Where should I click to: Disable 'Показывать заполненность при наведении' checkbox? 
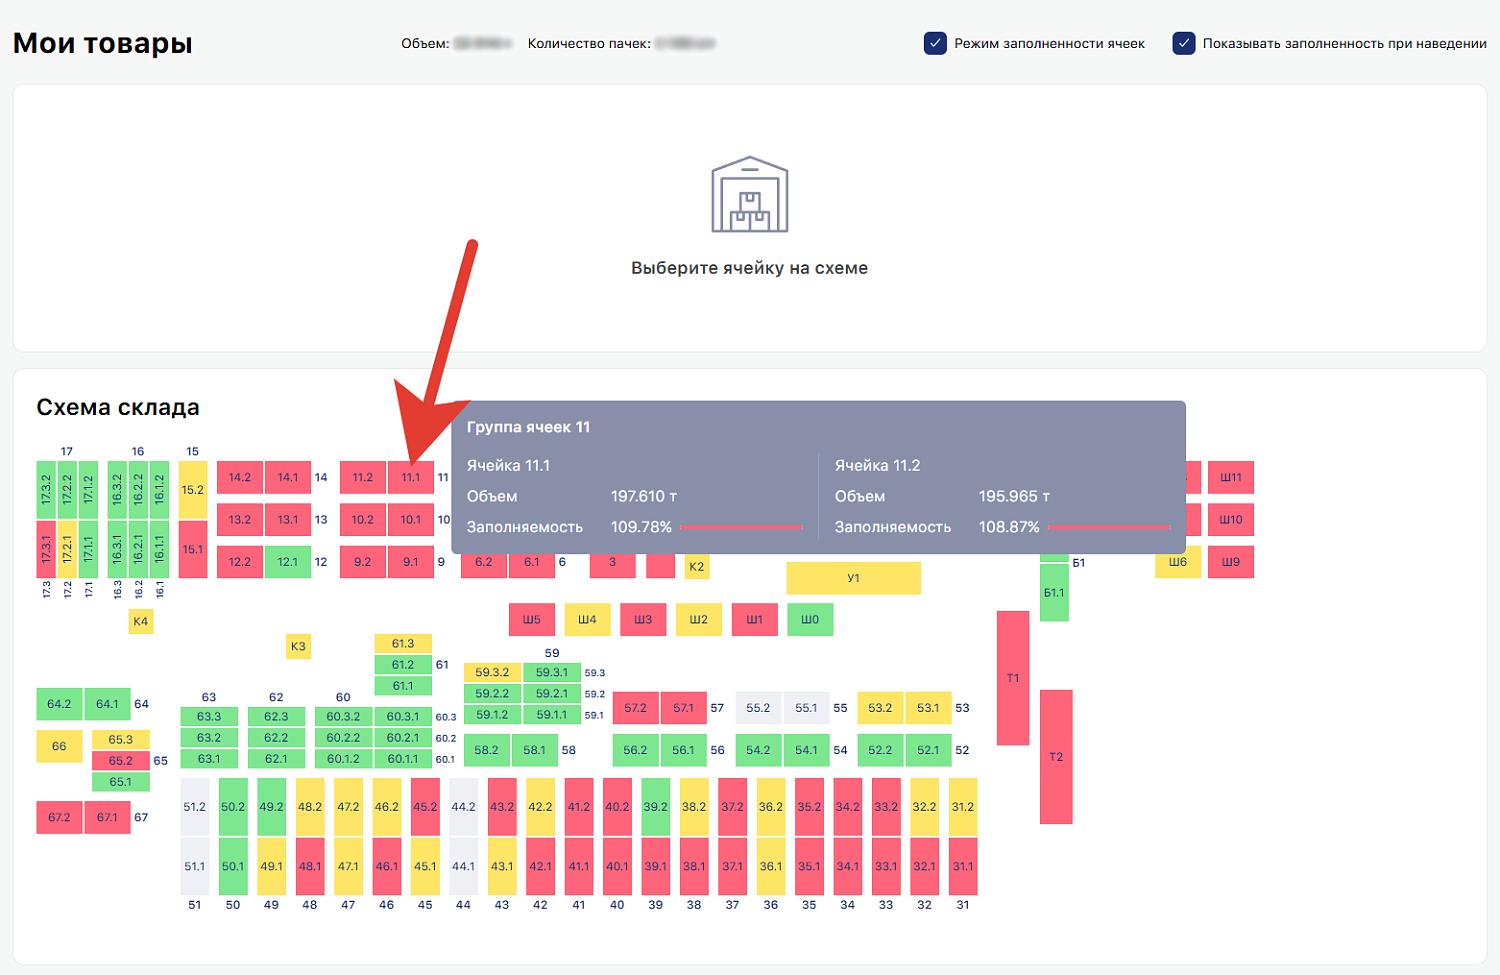[1184, 44]
